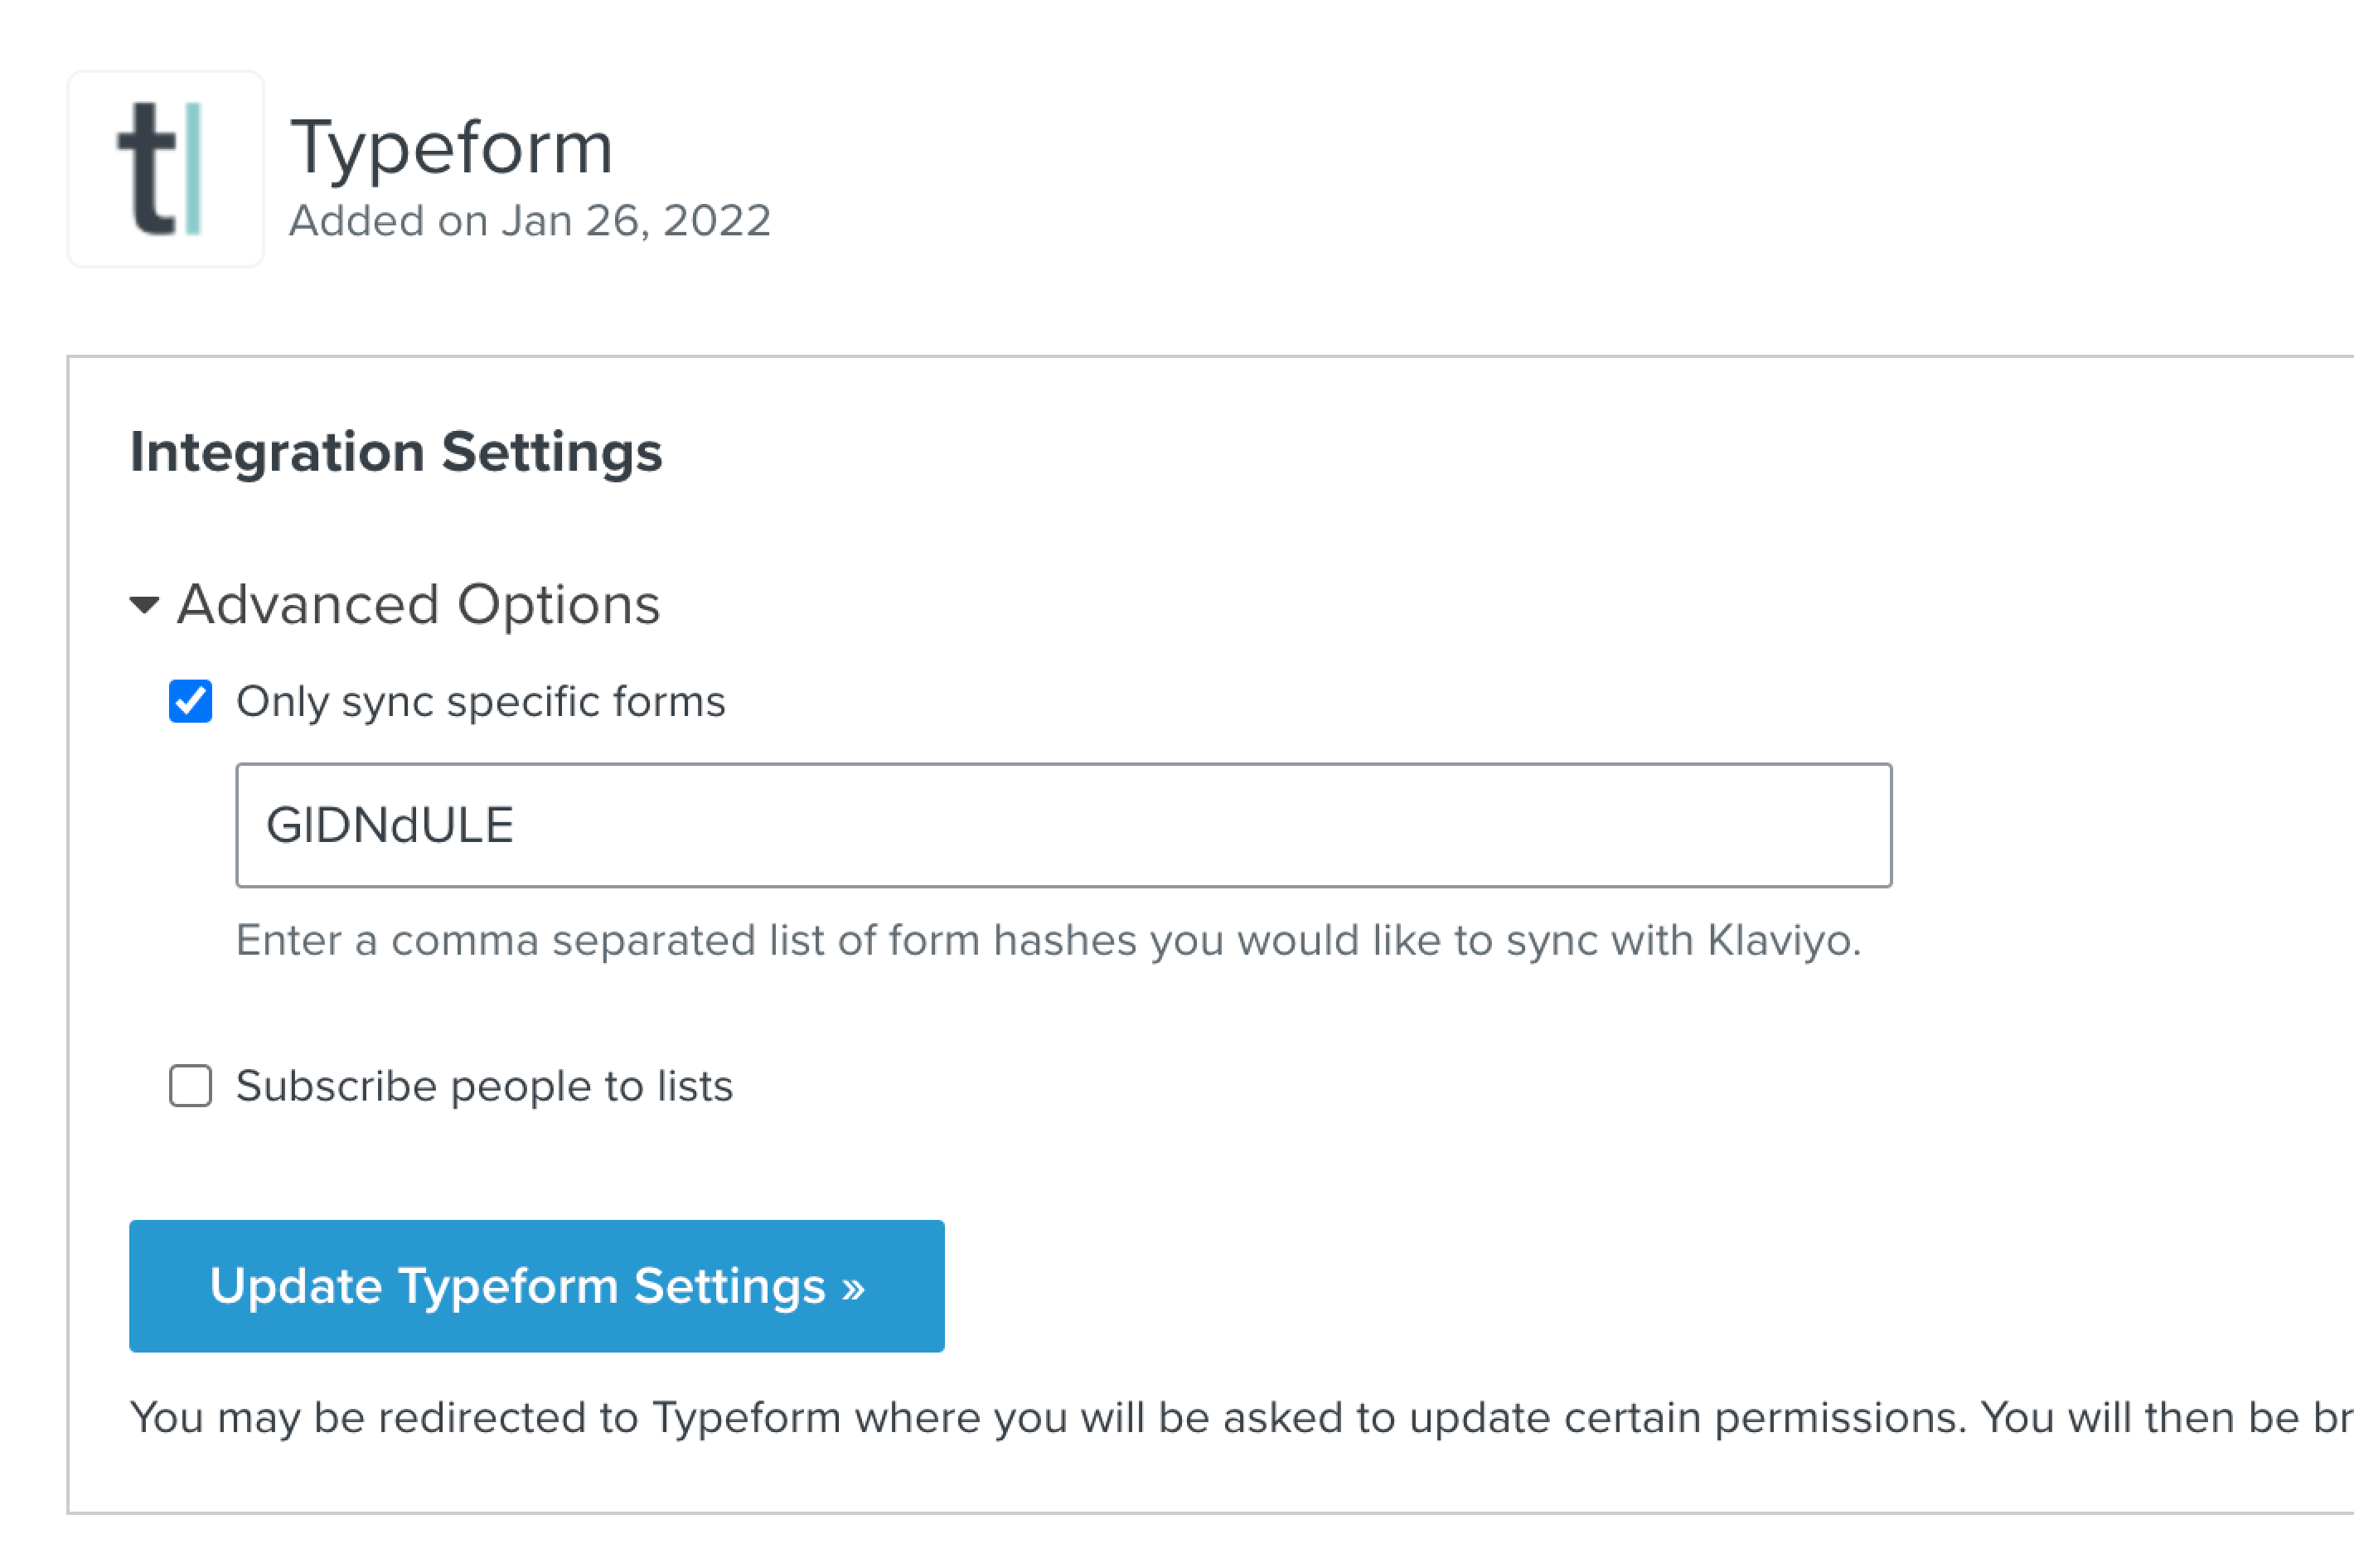Click the Advanced Options heading text
The width and height of the screenshot is (2354, 1568).
coord(418,605)
